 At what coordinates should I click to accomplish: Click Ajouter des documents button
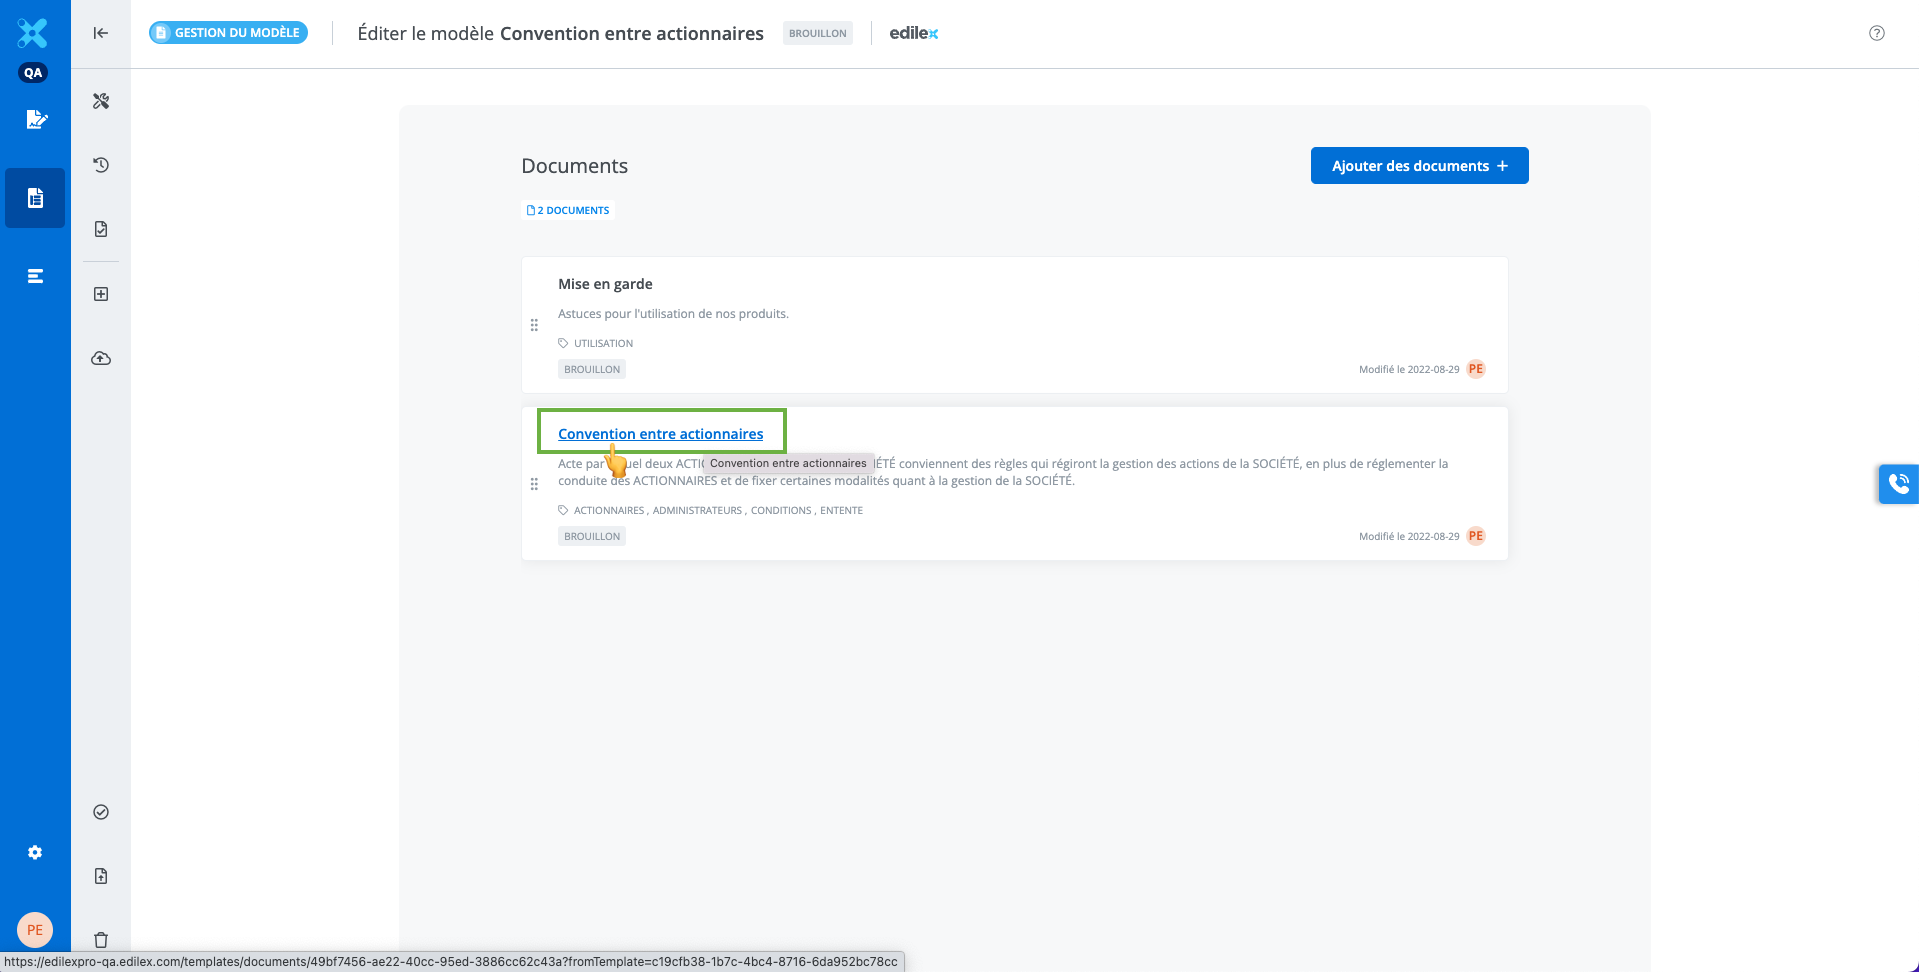pos(1419,166)
